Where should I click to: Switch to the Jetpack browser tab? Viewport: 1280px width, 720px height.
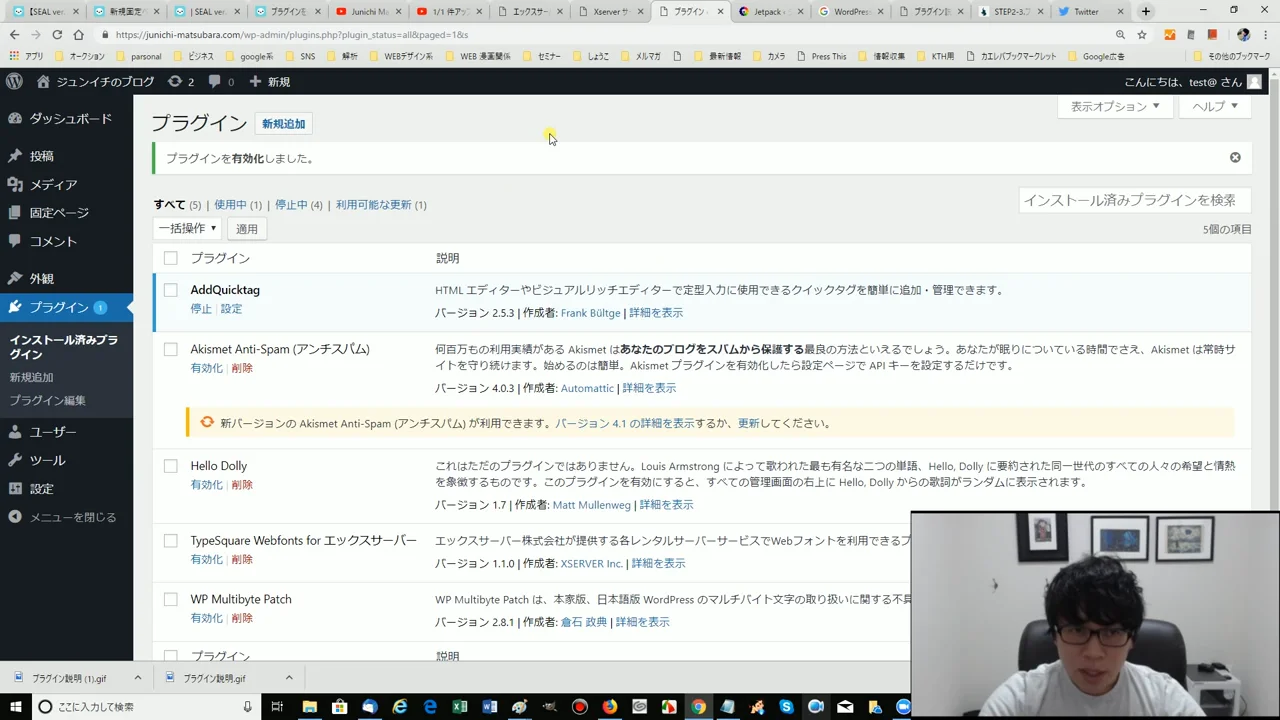coord(770,11)
